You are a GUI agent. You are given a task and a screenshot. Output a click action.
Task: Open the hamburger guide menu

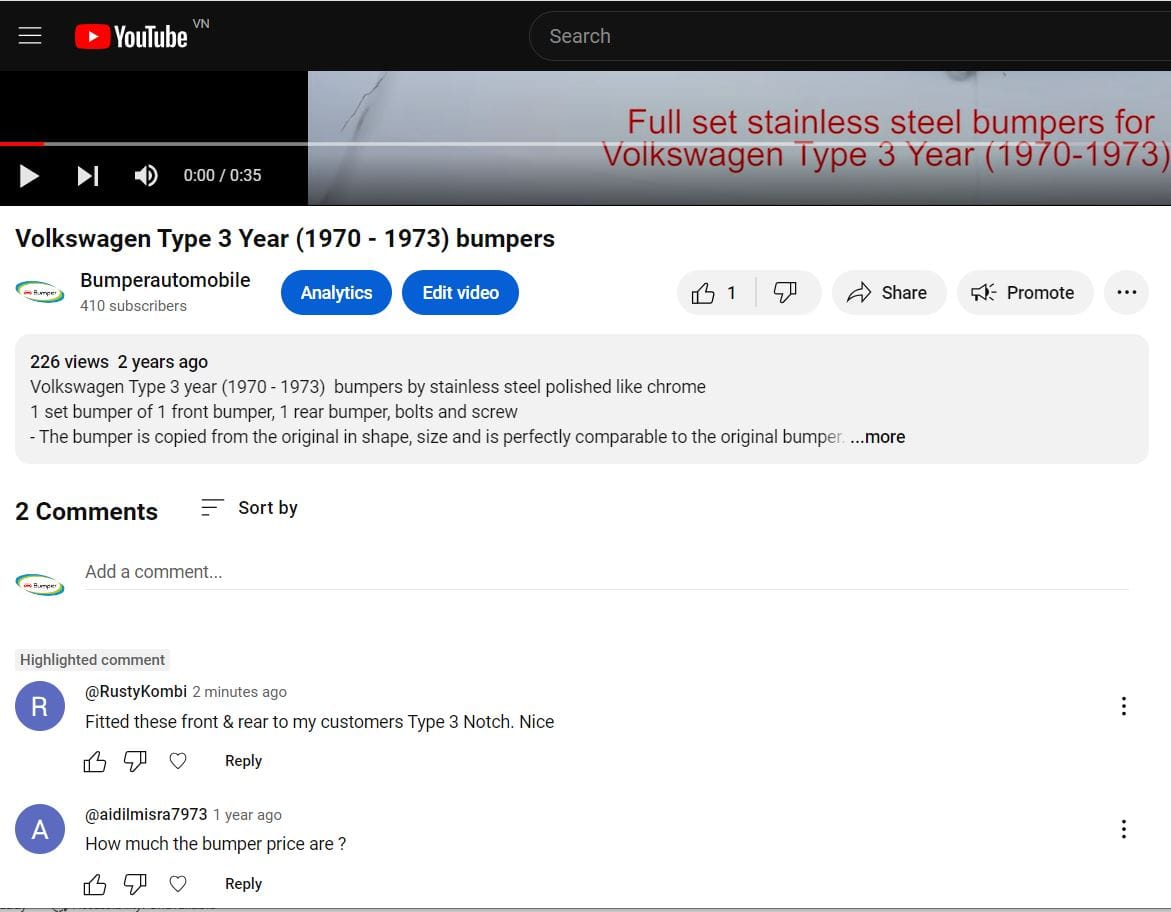tap(30, 36)
